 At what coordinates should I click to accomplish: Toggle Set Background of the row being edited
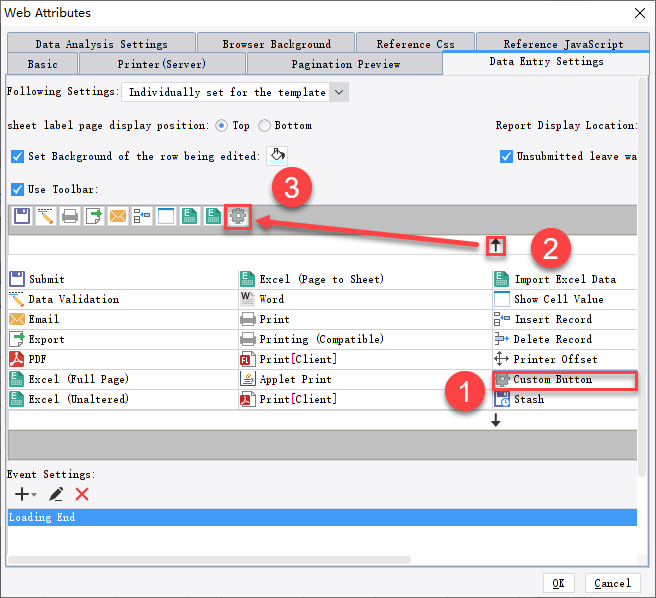coord(17,157)
